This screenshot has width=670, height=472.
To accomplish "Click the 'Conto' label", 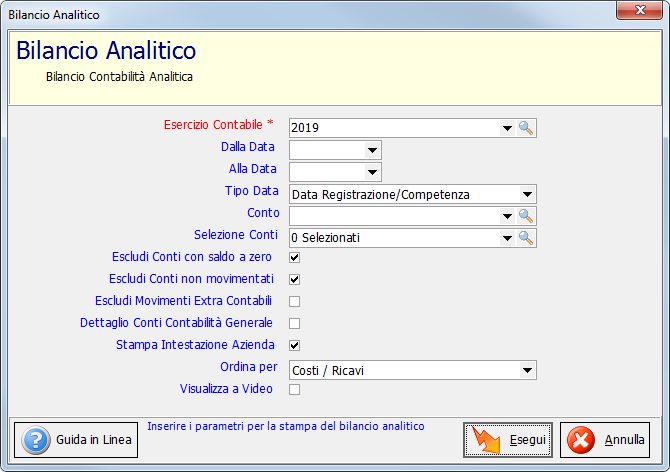I will (263, 213).
